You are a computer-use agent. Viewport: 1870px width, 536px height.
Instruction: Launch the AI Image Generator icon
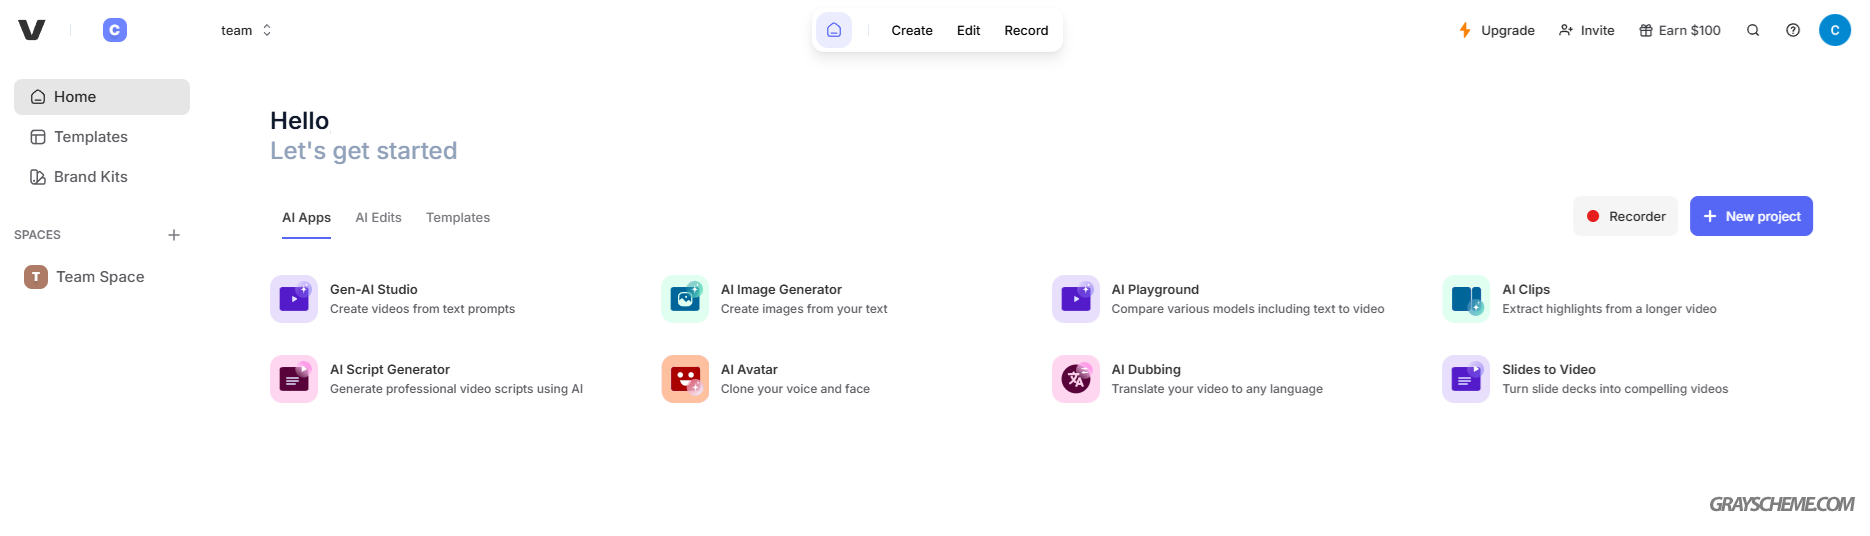tap(685, 299)
